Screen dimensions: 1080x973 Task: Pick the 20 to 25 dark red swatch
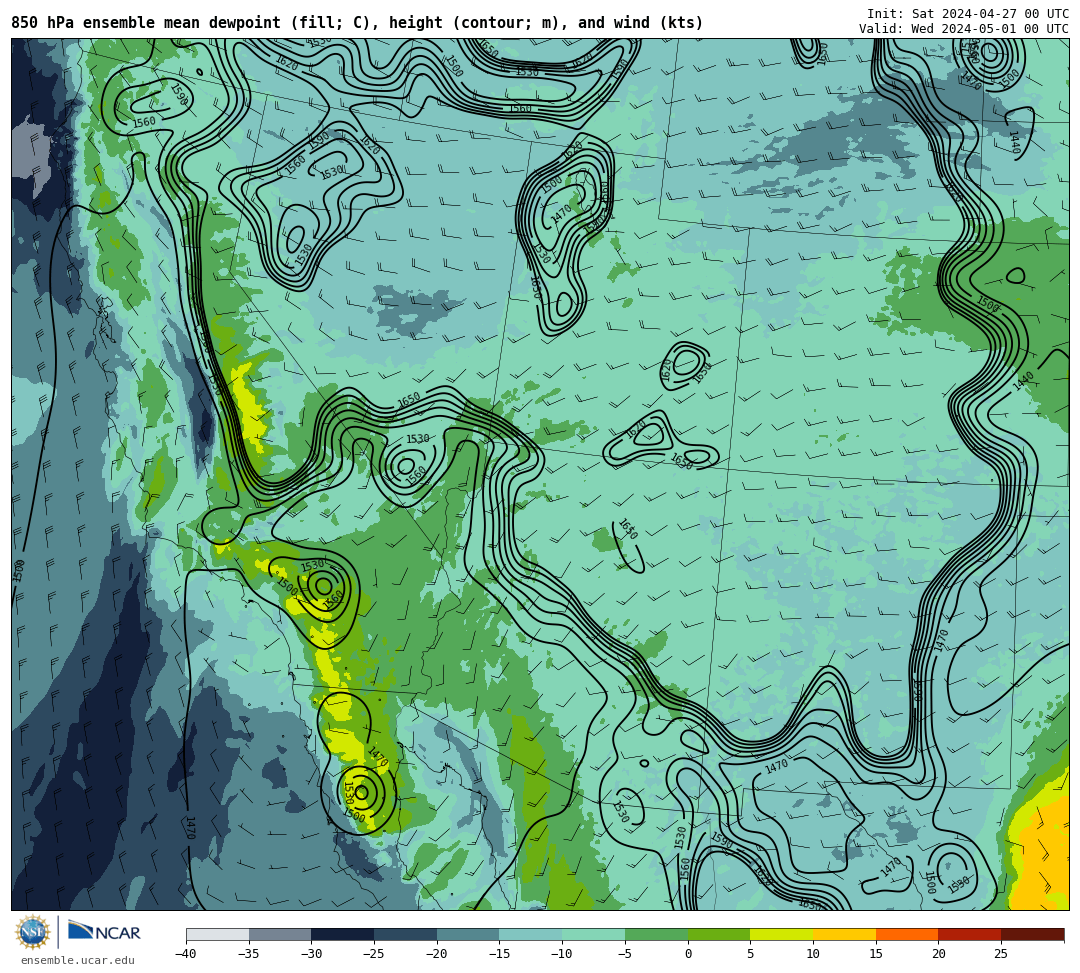pyautogui.click(x=970, y=934)
